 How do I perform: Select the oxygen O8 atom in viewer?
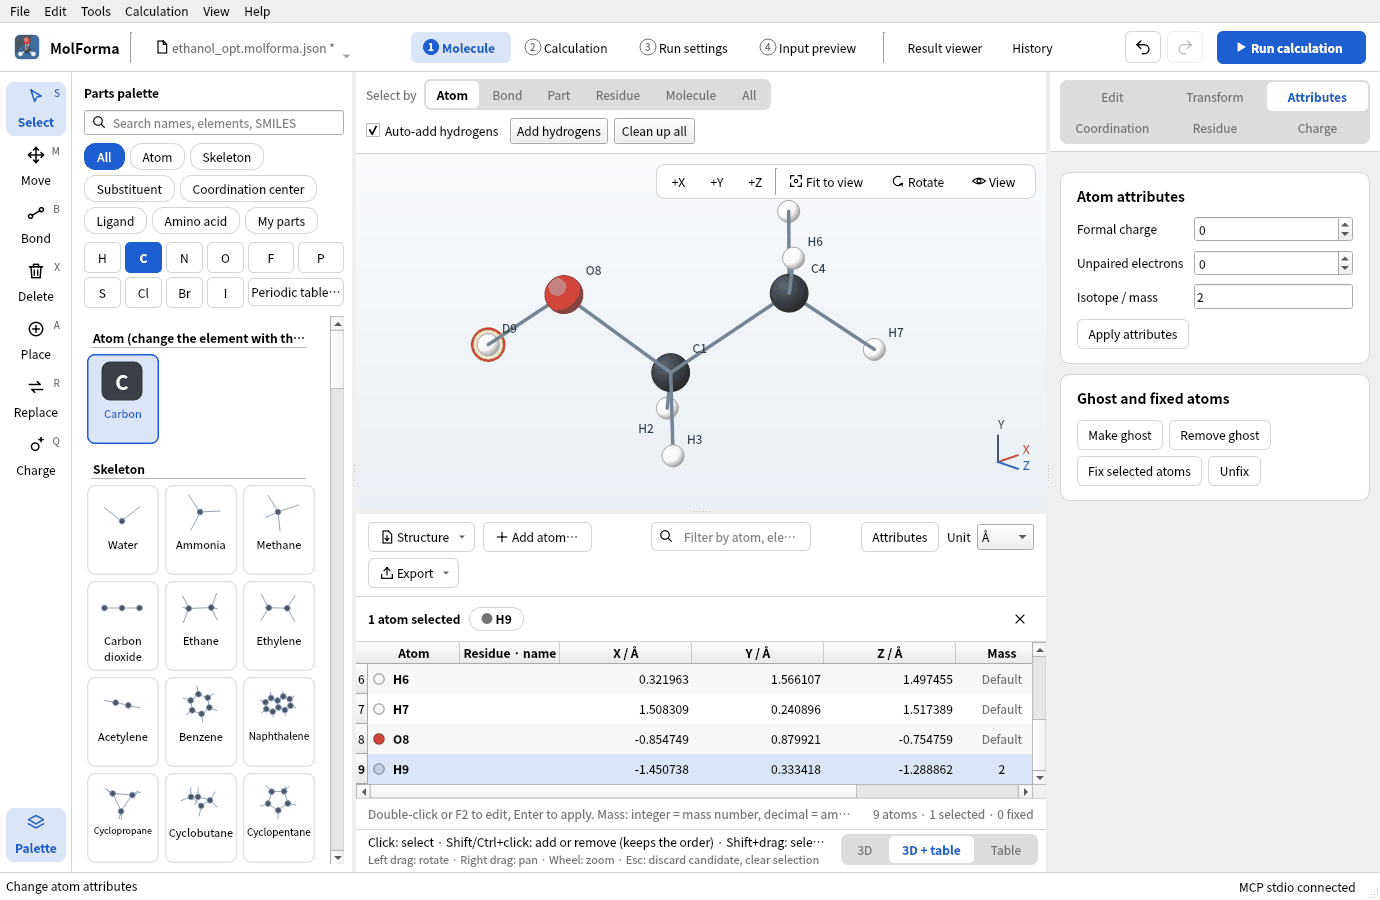pos(564,295)
